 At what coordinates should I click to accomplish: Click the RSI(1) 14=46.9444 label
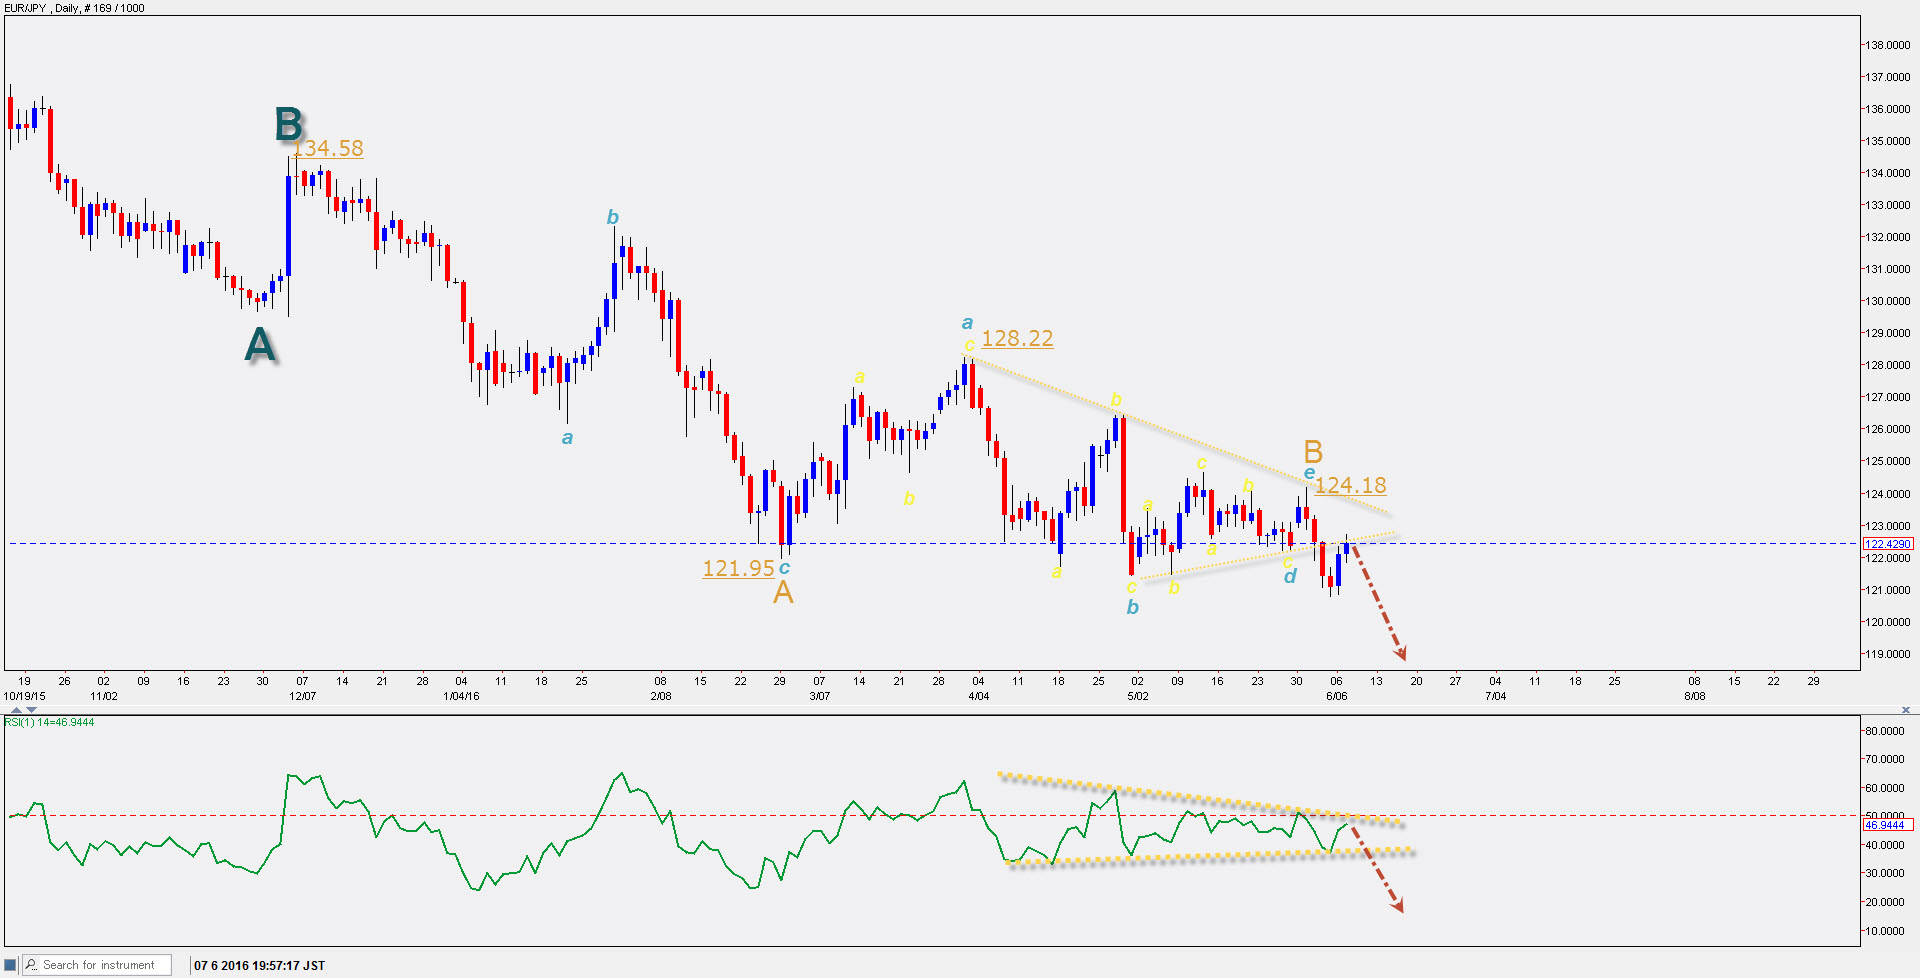click(x=50, y=722)
